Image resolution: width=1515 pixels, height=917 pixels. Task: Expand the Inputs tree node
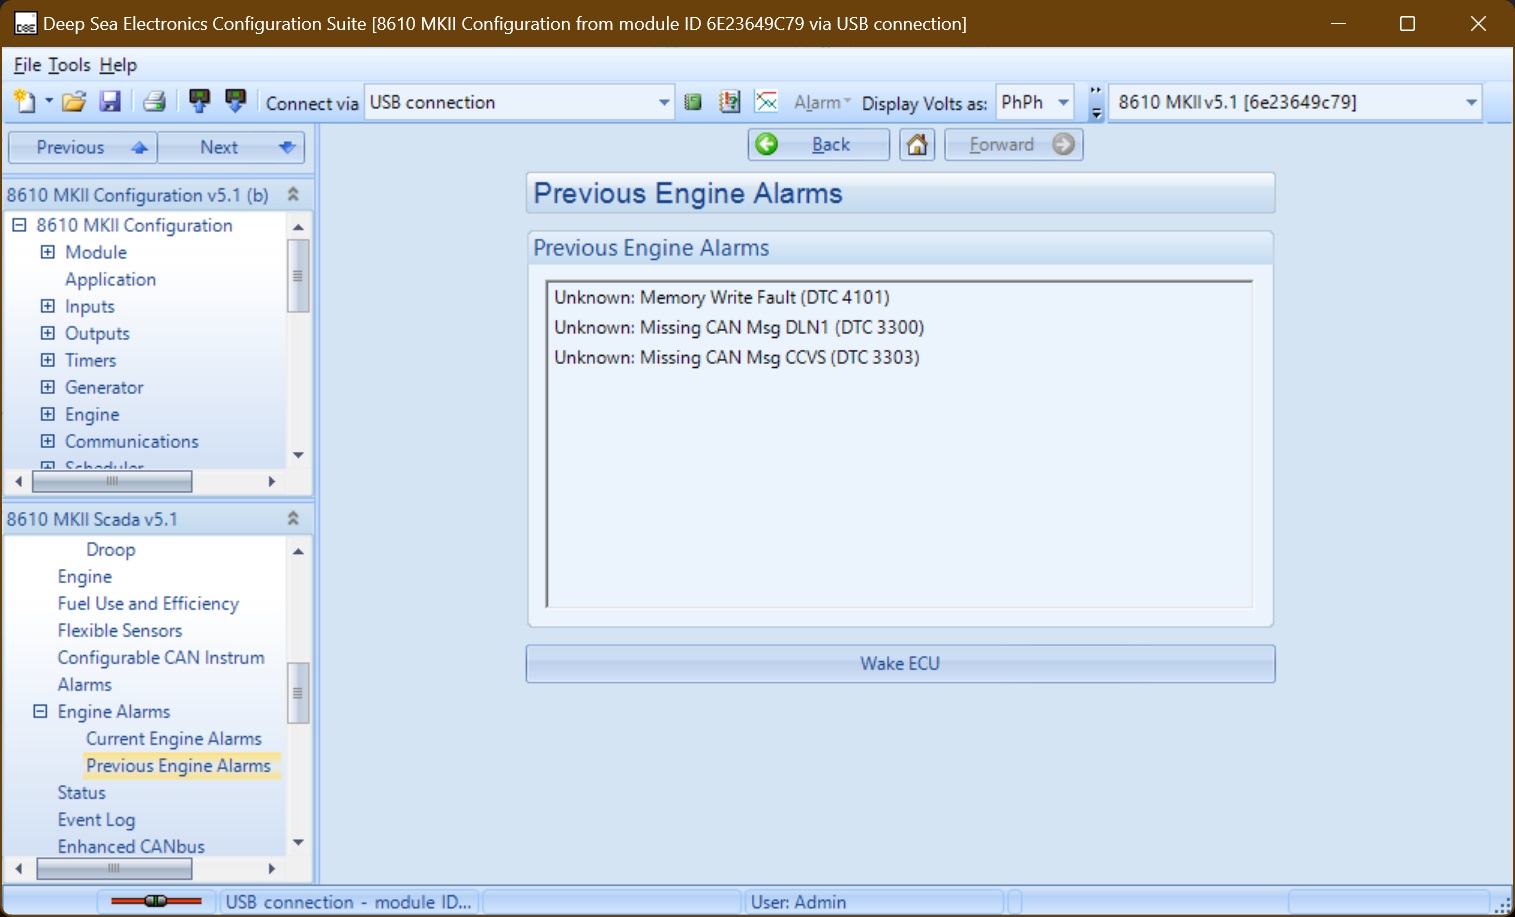pyautogui.click(x=47, y=306)
